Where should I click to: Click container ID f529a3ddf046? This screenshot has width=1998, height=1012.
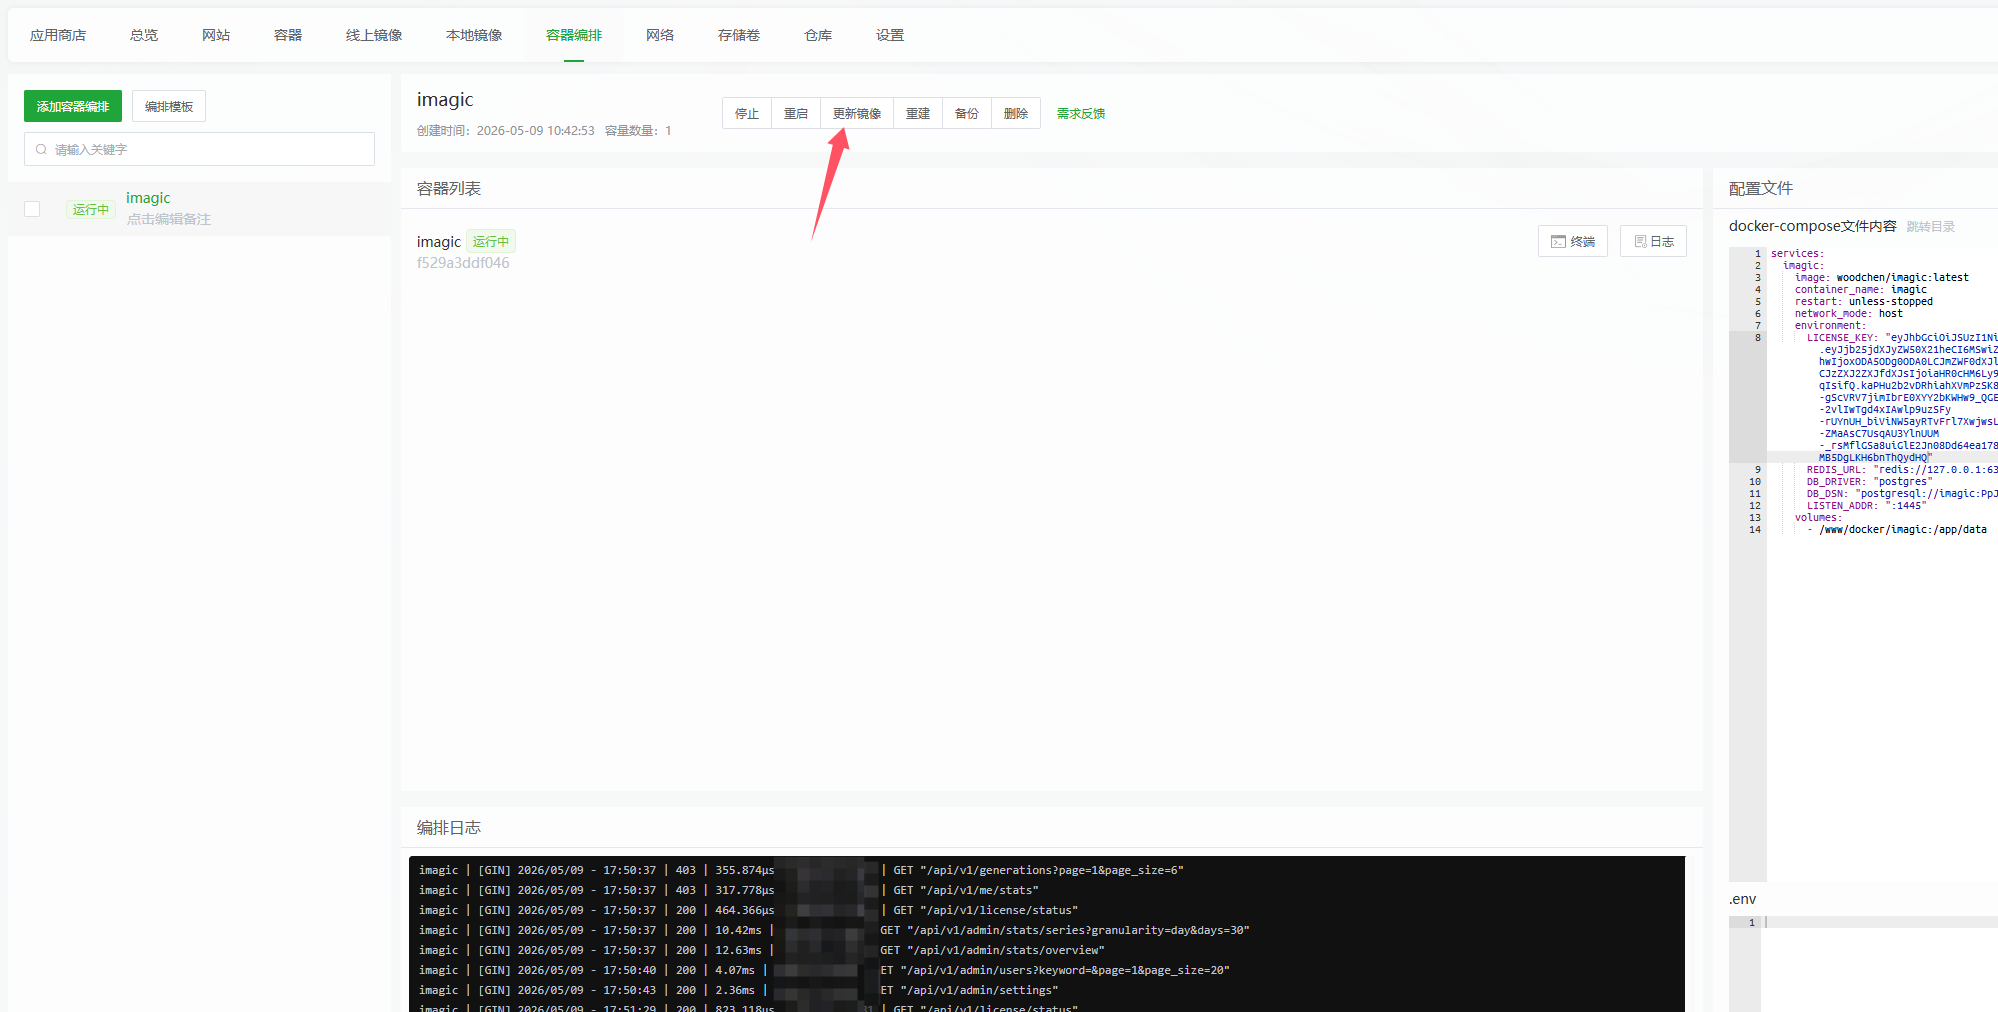click(x=463, y=263)
